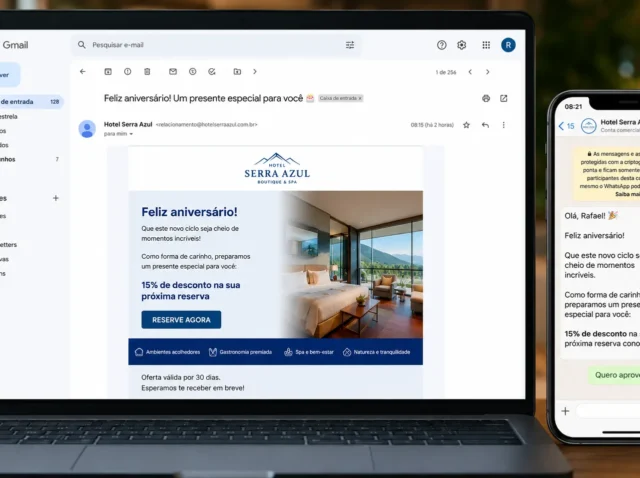
Task: Open account avatar R
Action: (508, 45)
